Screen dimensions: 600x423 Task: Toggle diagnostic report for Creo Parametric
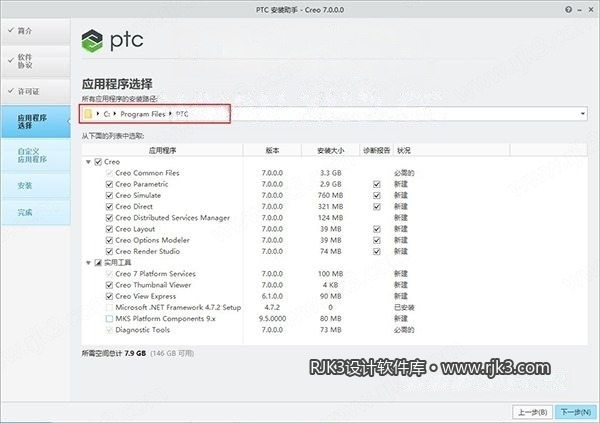[377, 184]
